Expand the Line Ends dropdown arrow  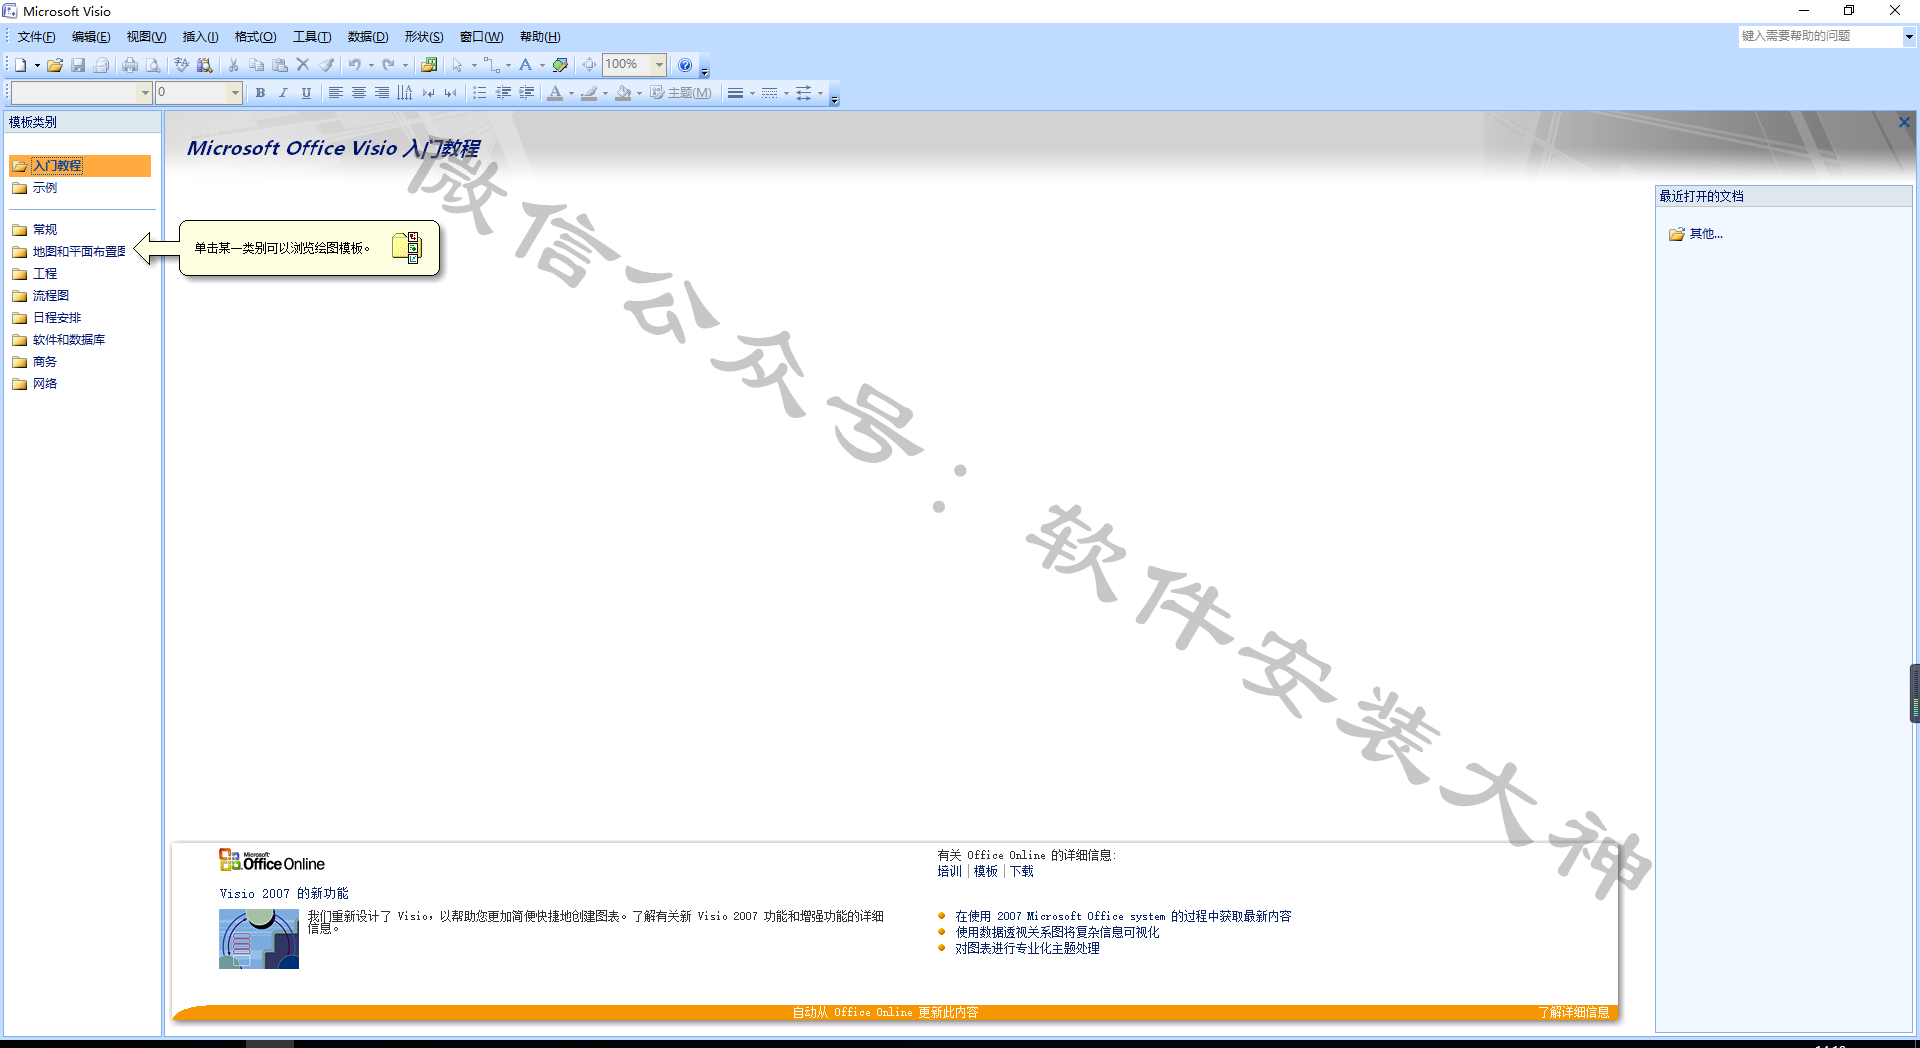[x=820, y=94]
